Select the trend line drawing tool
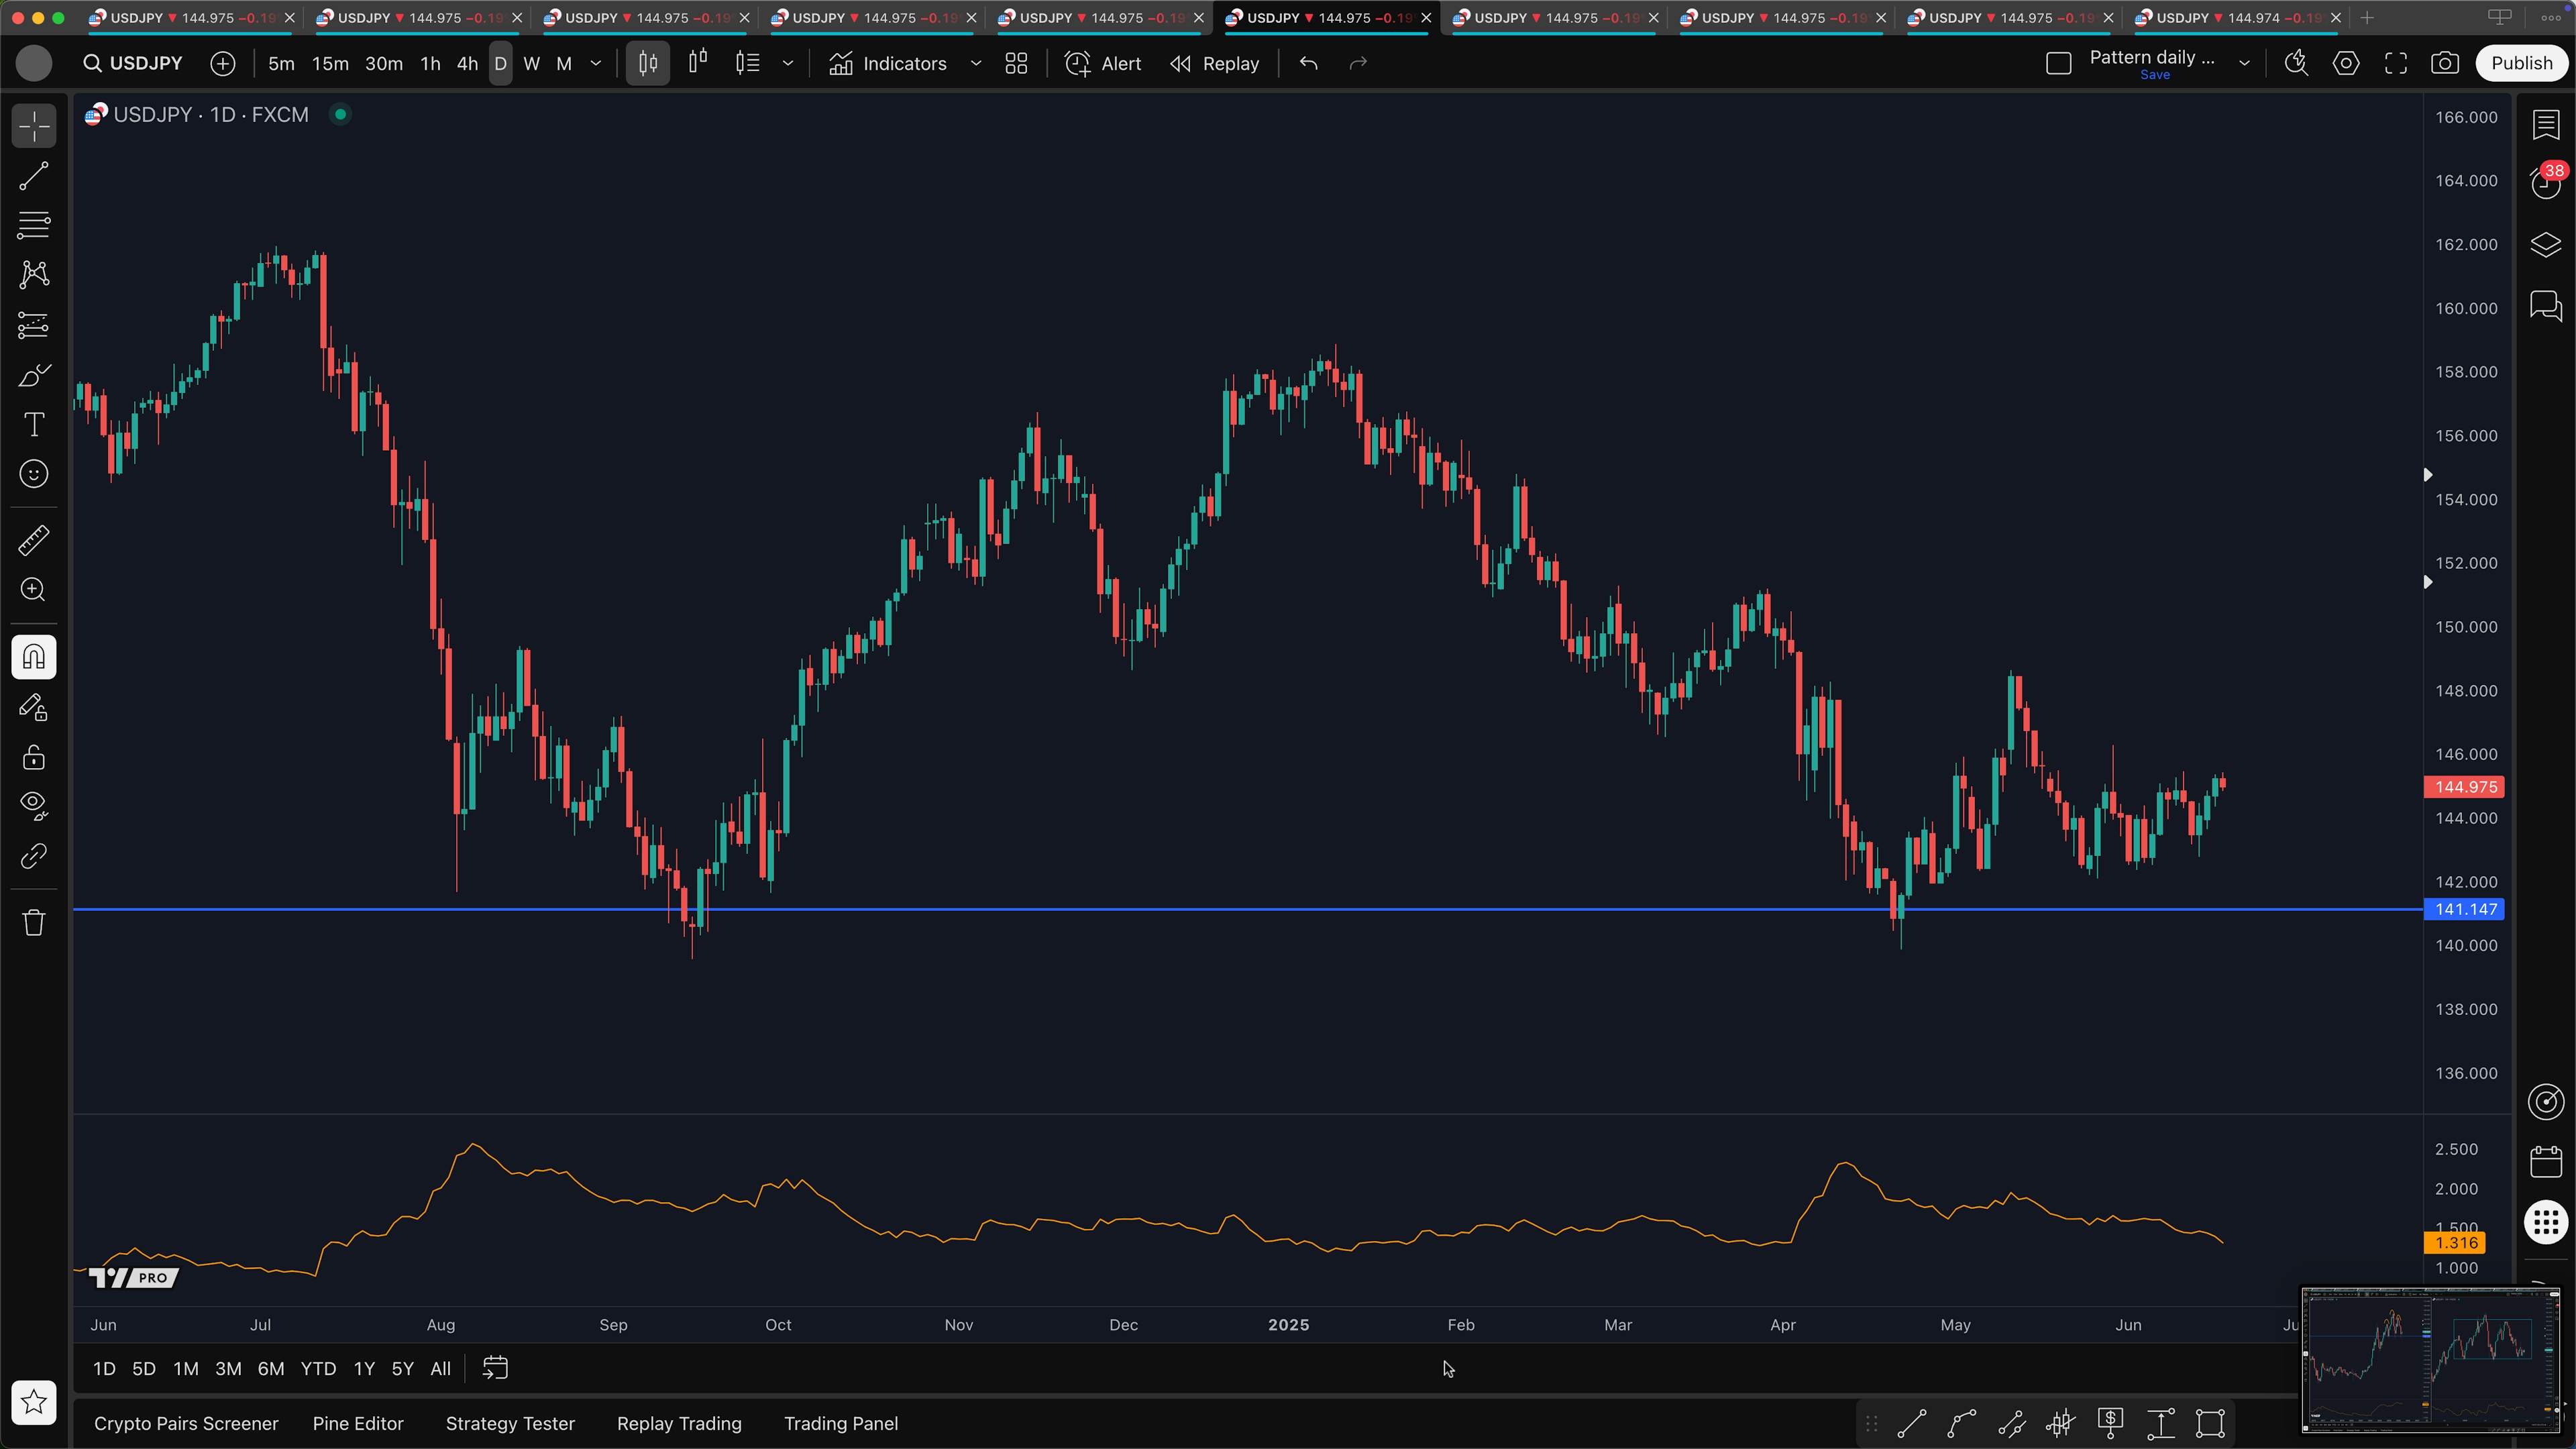This screenshot has height=1449, width=2576. coord(33,177)
